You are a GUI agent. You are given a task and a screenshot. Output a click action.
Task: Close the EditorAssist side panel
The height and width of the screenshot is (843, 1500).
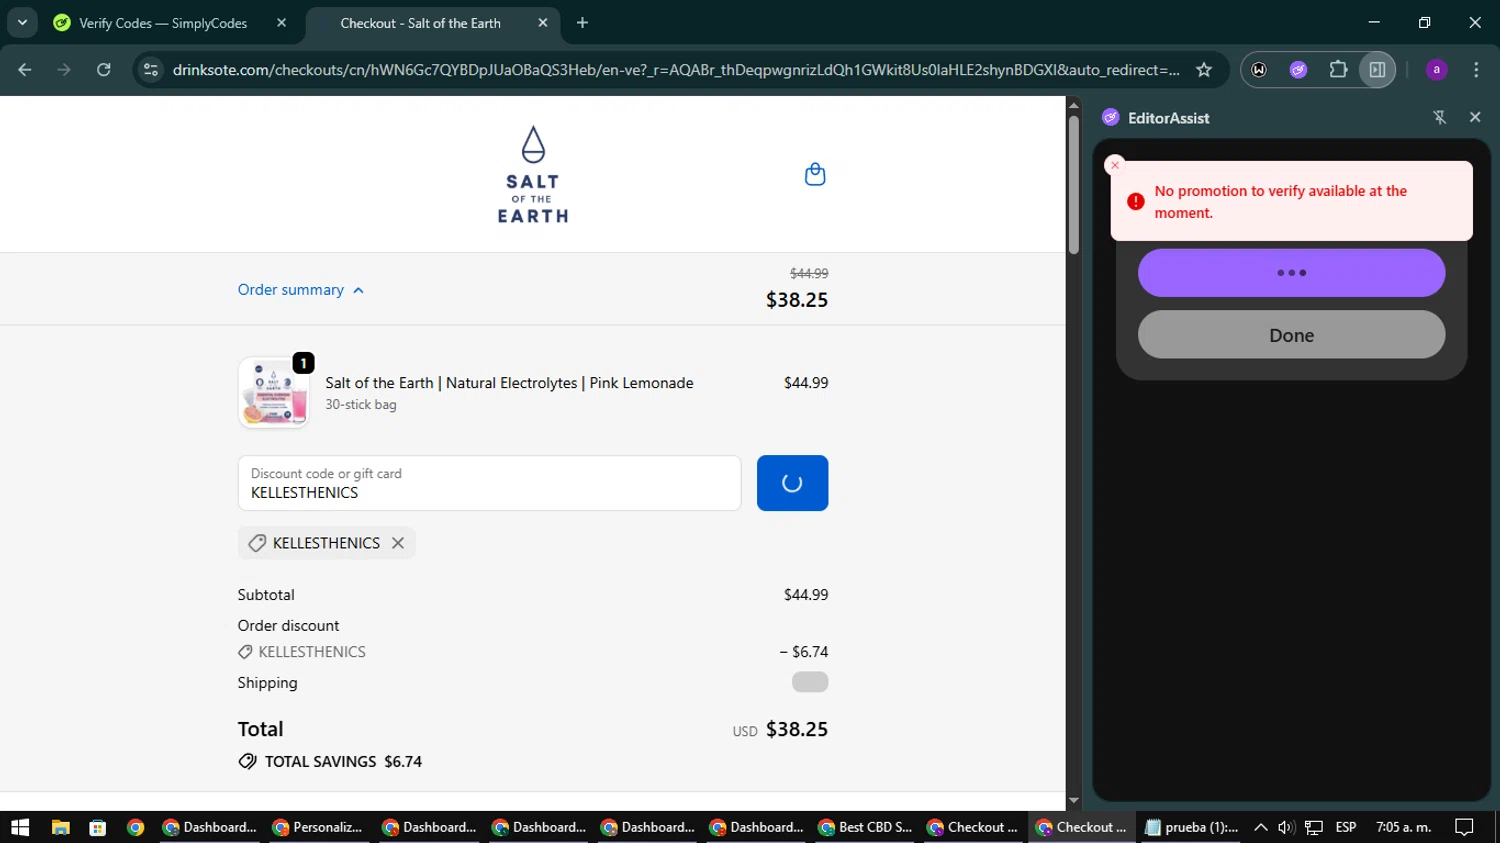tap(1475, 118)
